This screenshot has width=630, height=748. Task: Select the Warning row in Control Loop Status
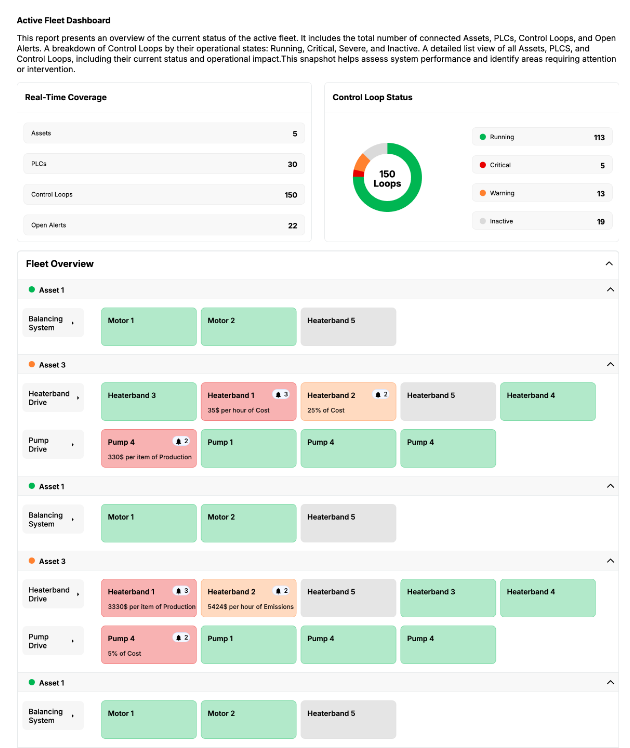[x=541, y=193]
